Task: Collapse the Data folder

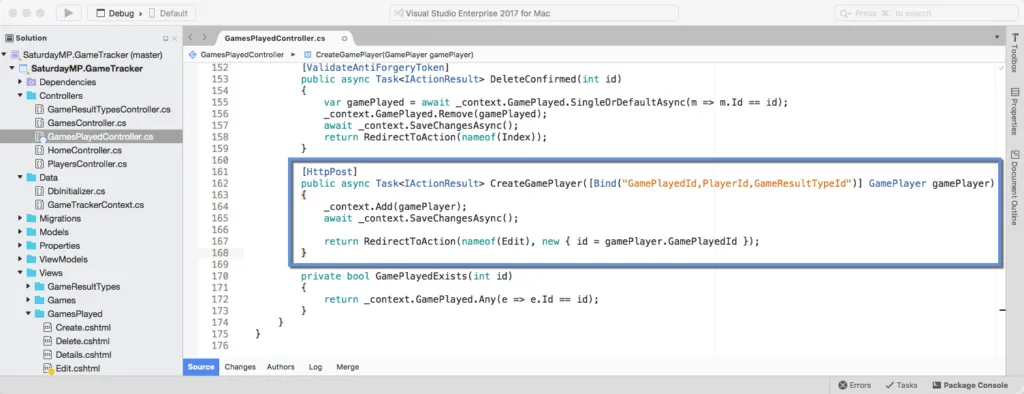Action: pos(20,178)
